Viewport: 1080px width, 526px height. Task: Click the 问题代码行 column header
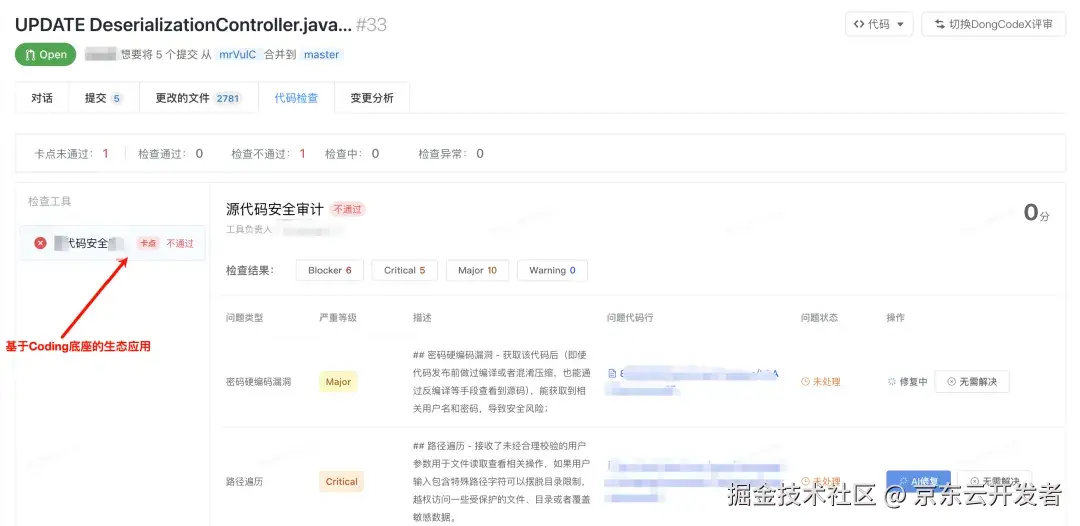[x=630, y=317]
